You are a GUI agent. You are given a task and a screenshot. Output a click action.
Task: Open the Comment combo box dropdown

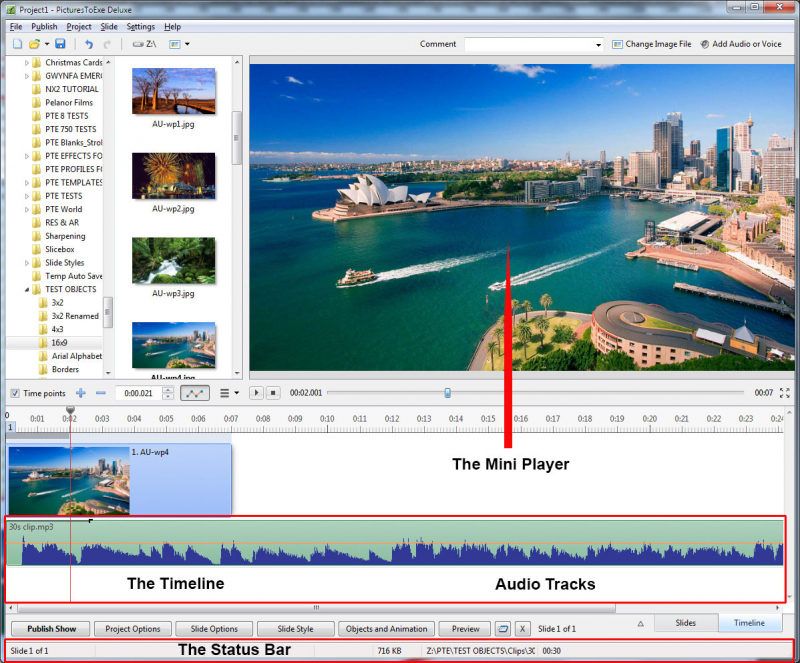click(598, 45)
